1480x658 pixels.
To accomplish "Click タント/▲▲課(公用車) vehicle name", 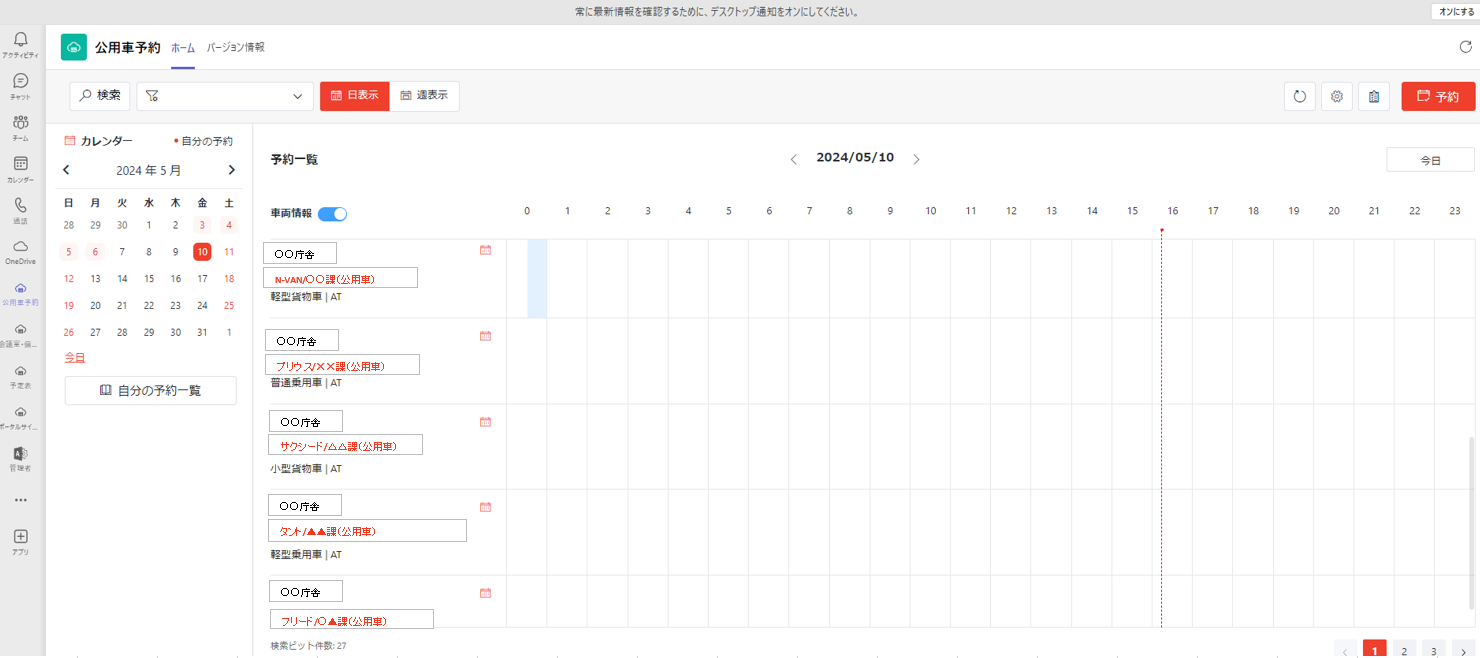I will point(367,531).
